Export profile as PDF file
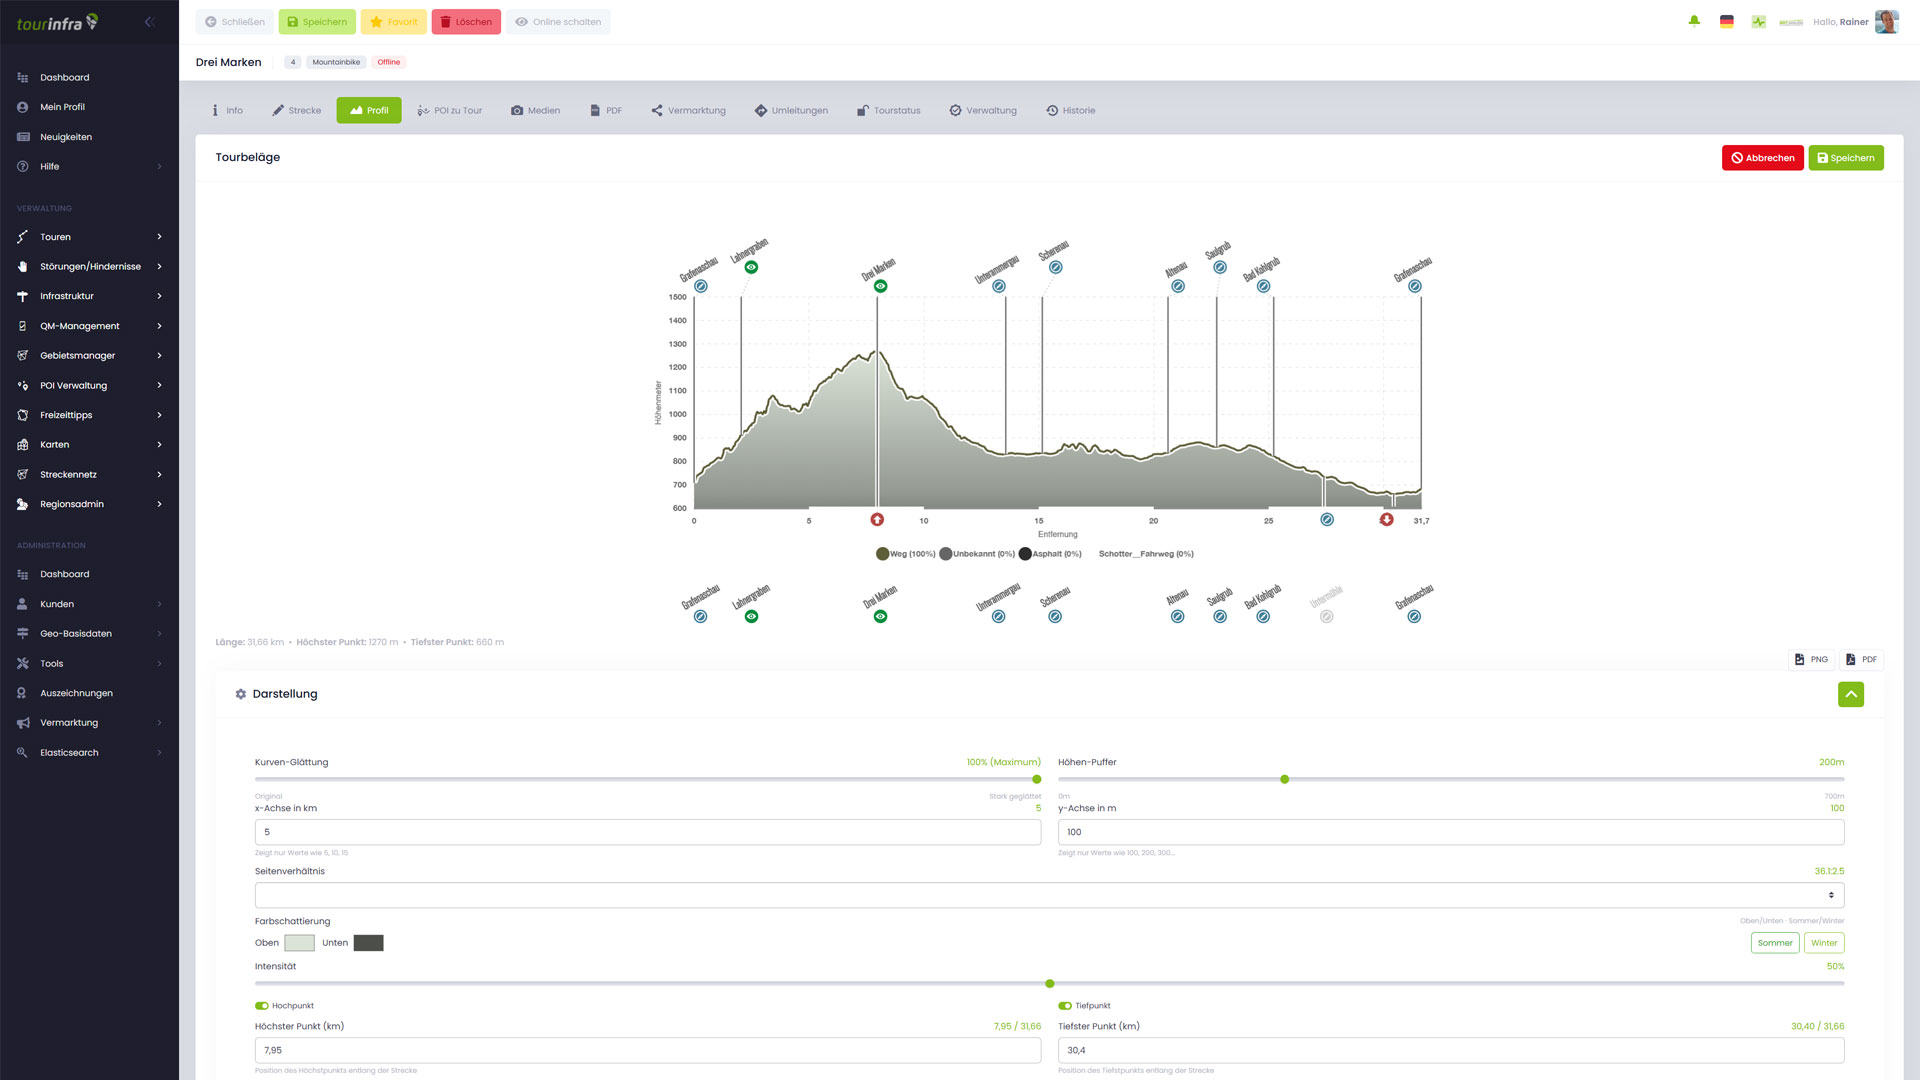Image resolution: width=1920 pixels, height=1080 pixels. coord(1861,660)
